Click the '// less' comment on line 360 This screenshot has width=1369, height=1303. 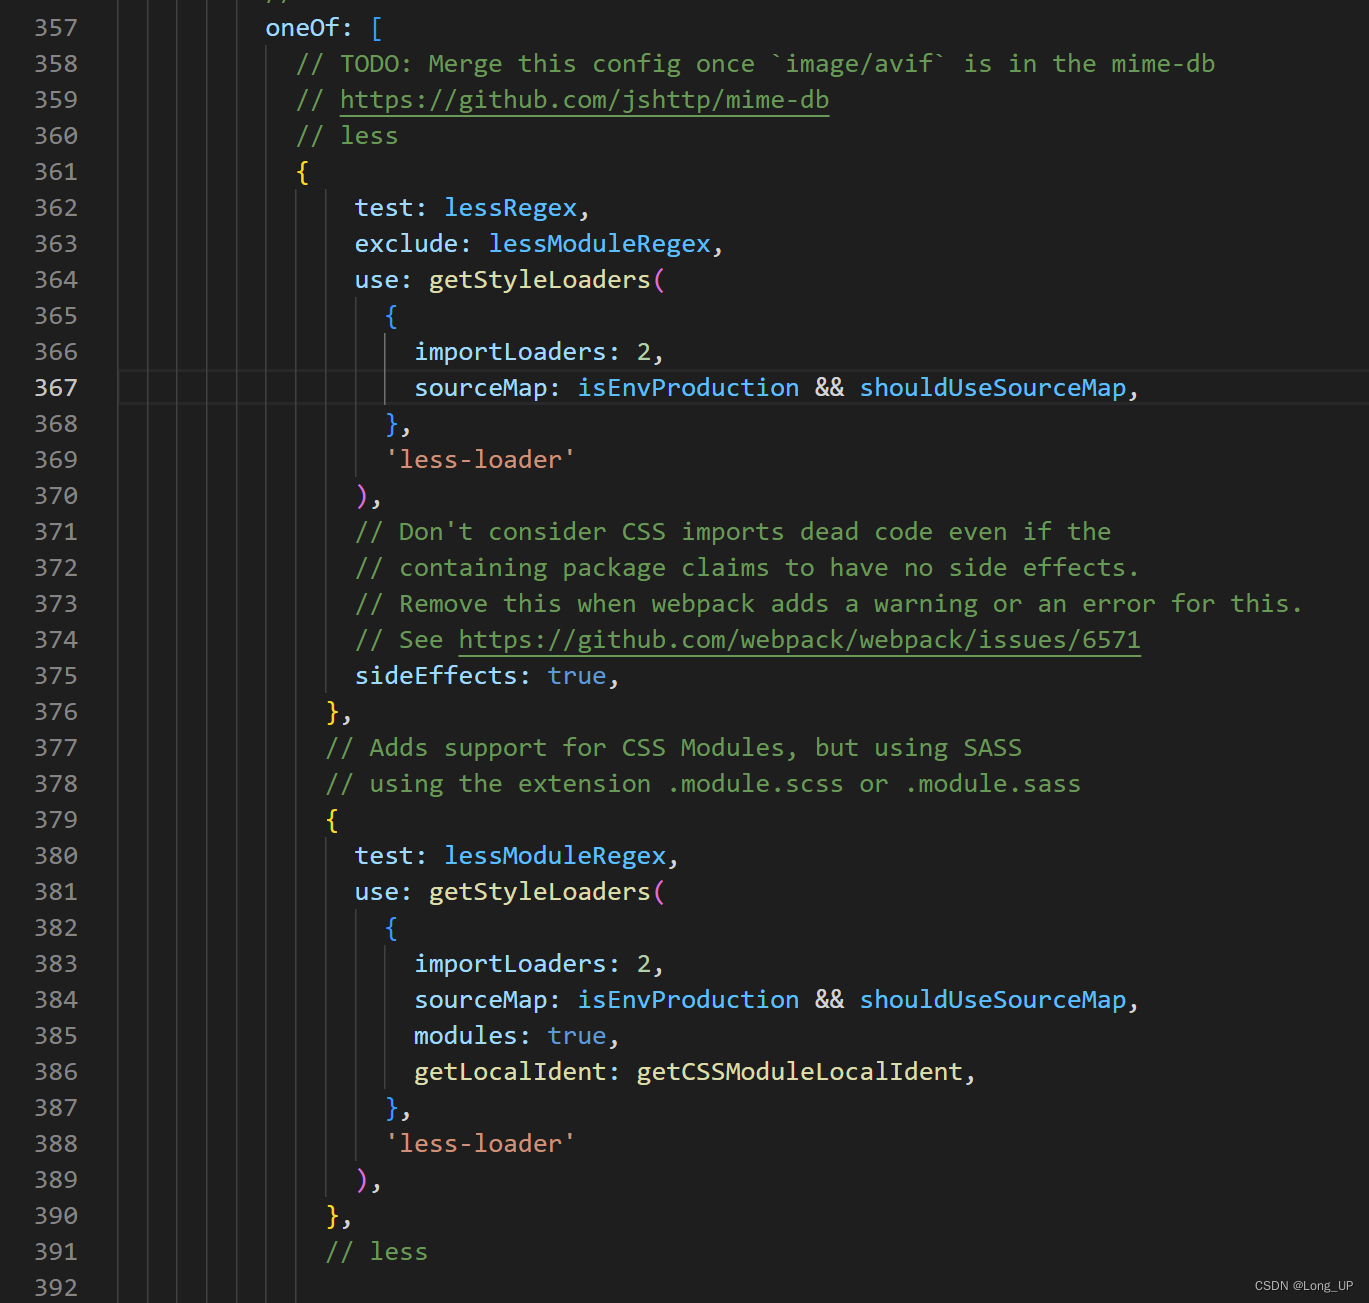(x=347, y=136)
